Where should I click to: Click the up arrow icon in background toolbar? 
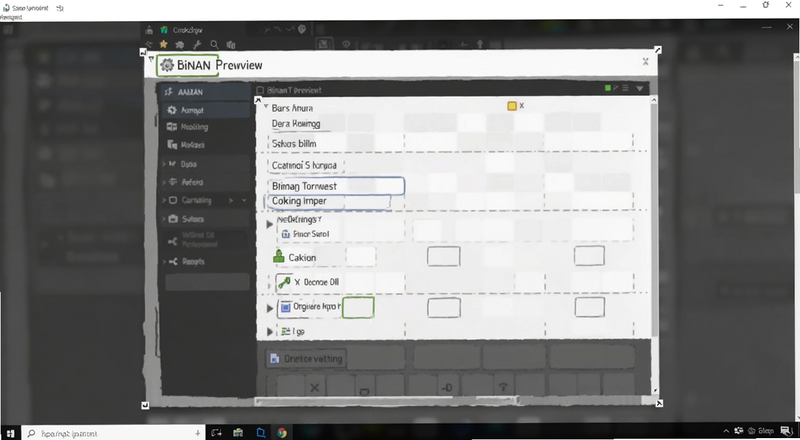coord(480,44)
